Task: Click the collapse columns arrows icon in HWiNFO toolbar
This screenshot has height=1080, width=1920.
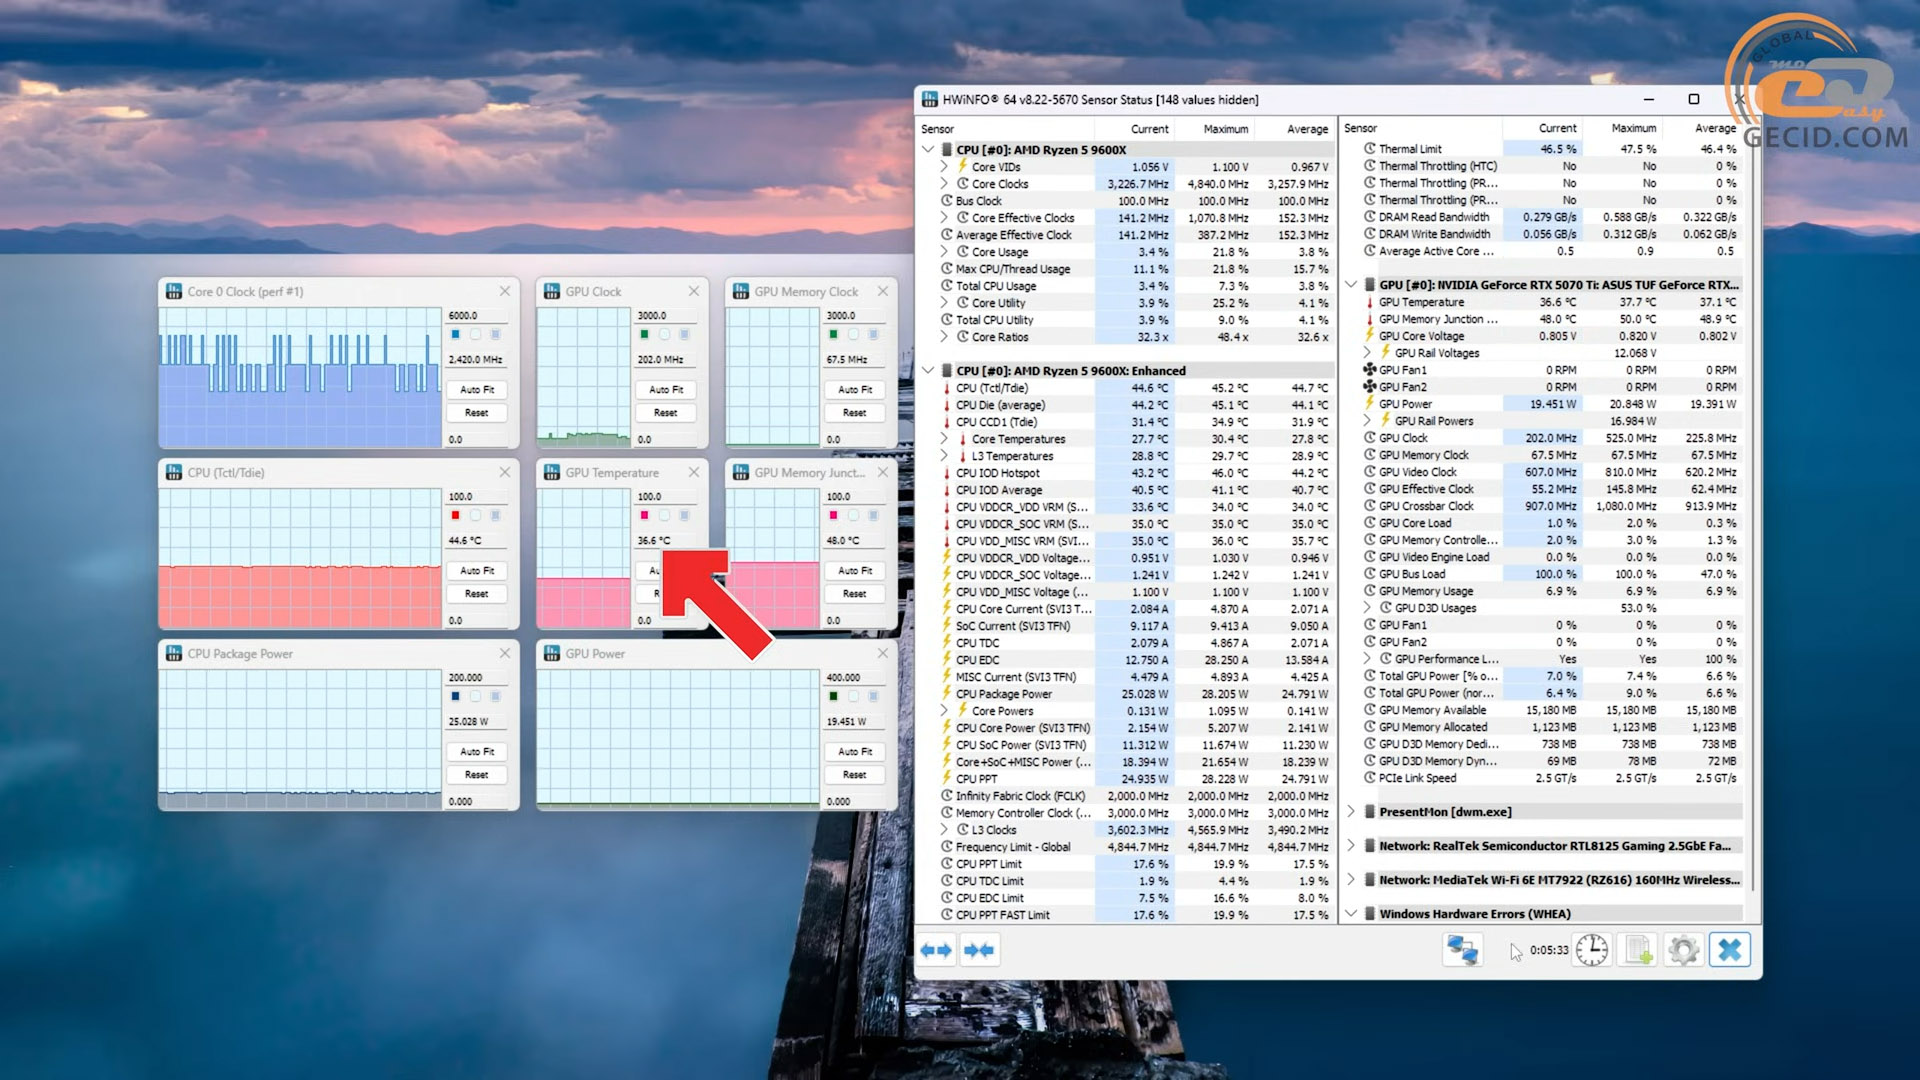Action: (979, 950)
